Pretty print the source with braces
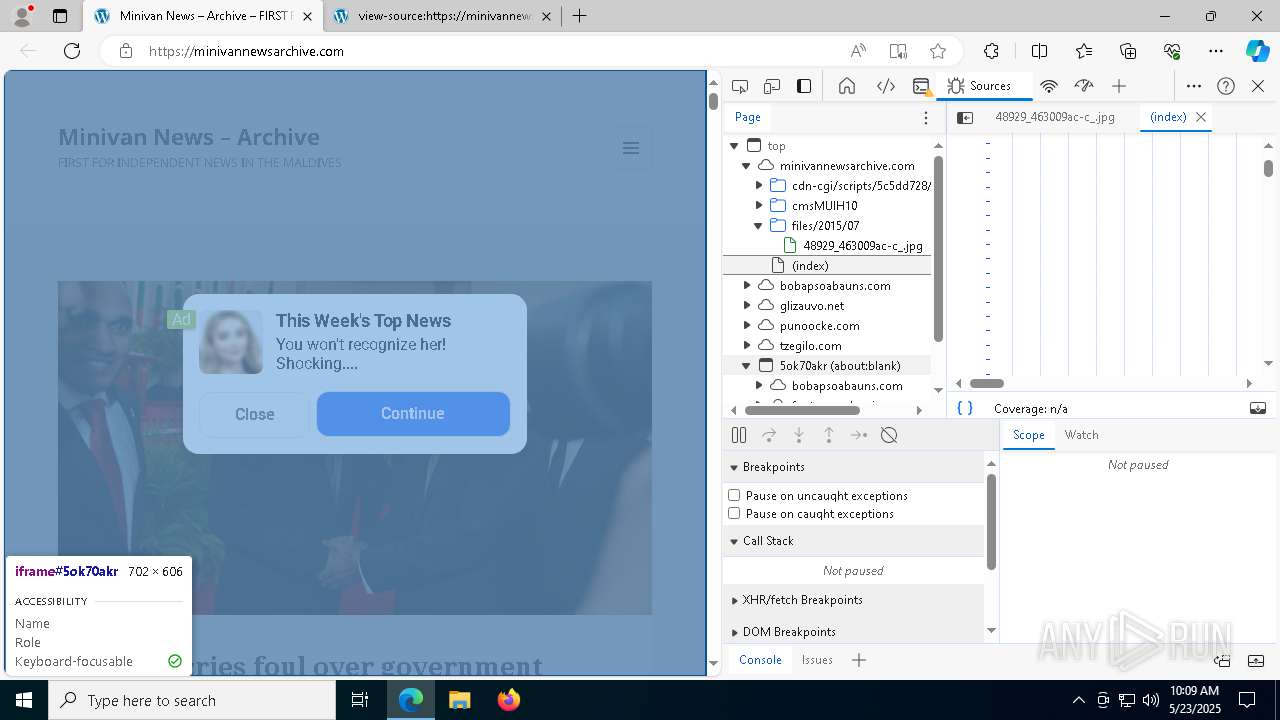Image resolution: width=1280 pixels, height=720 pixels. (x=965, y=408)
